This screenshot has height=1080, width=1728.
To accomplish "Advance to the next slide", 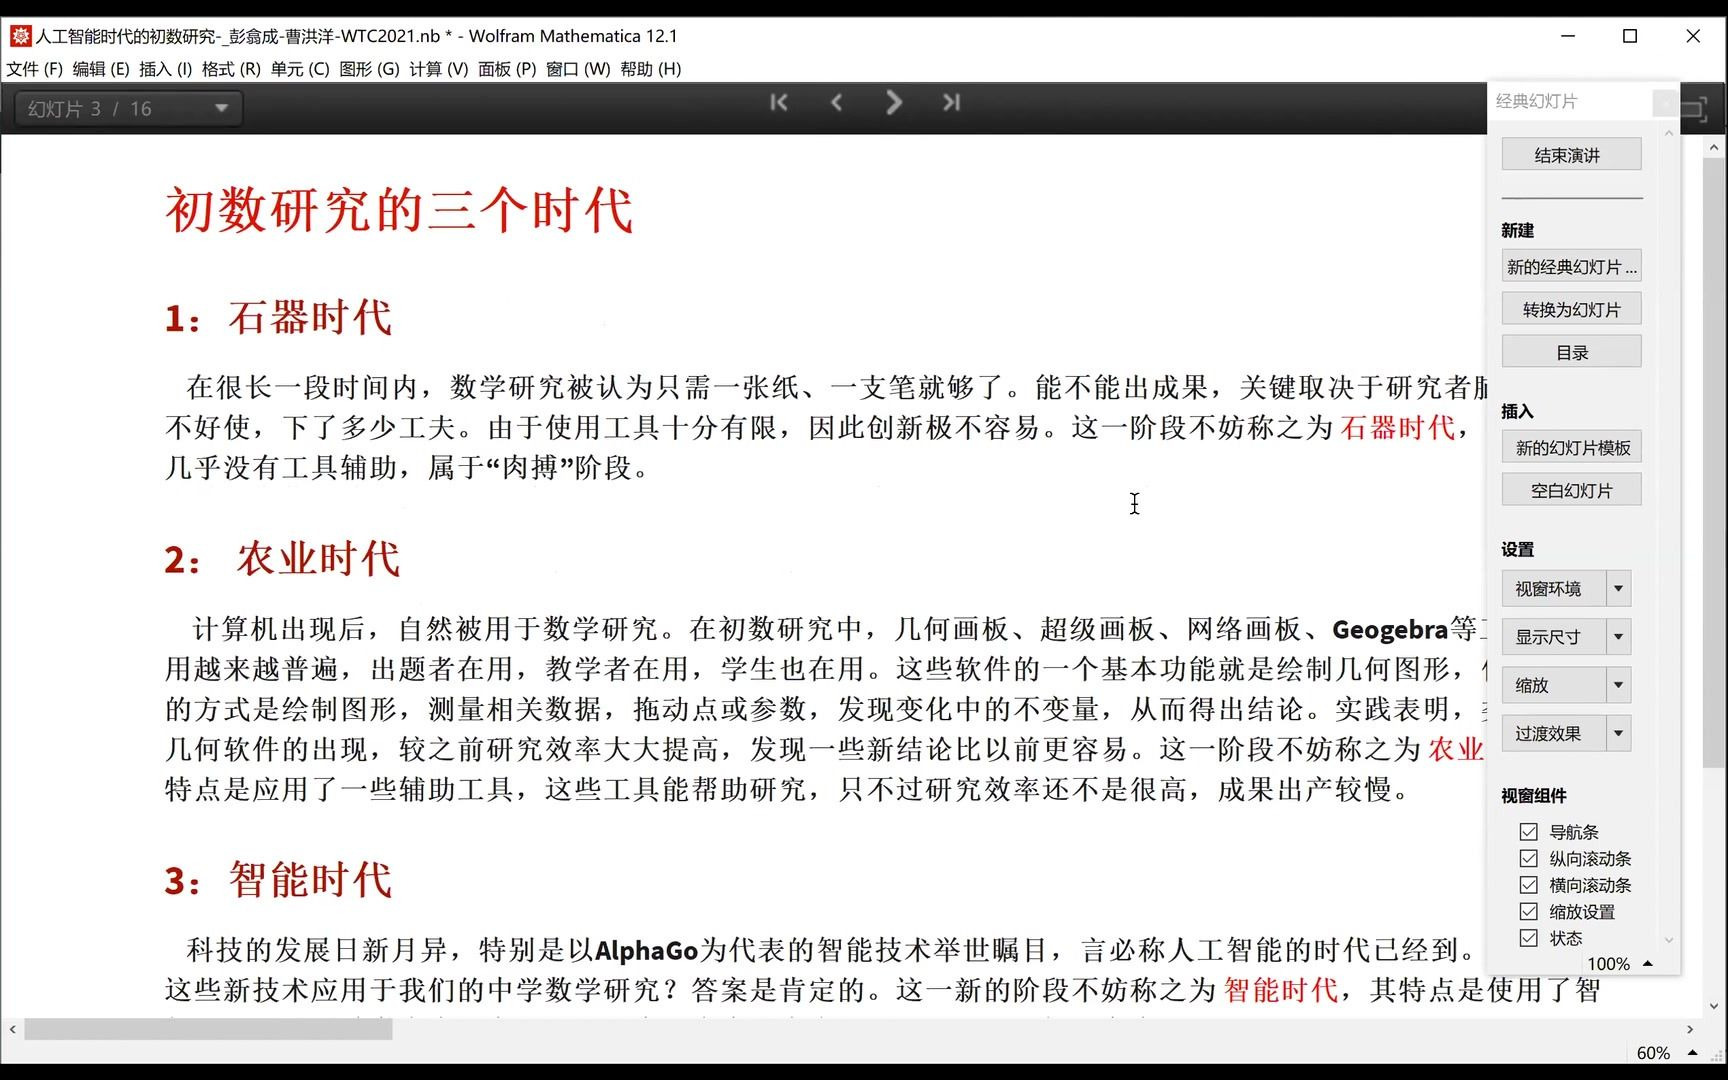I will (x=894, y=102).
